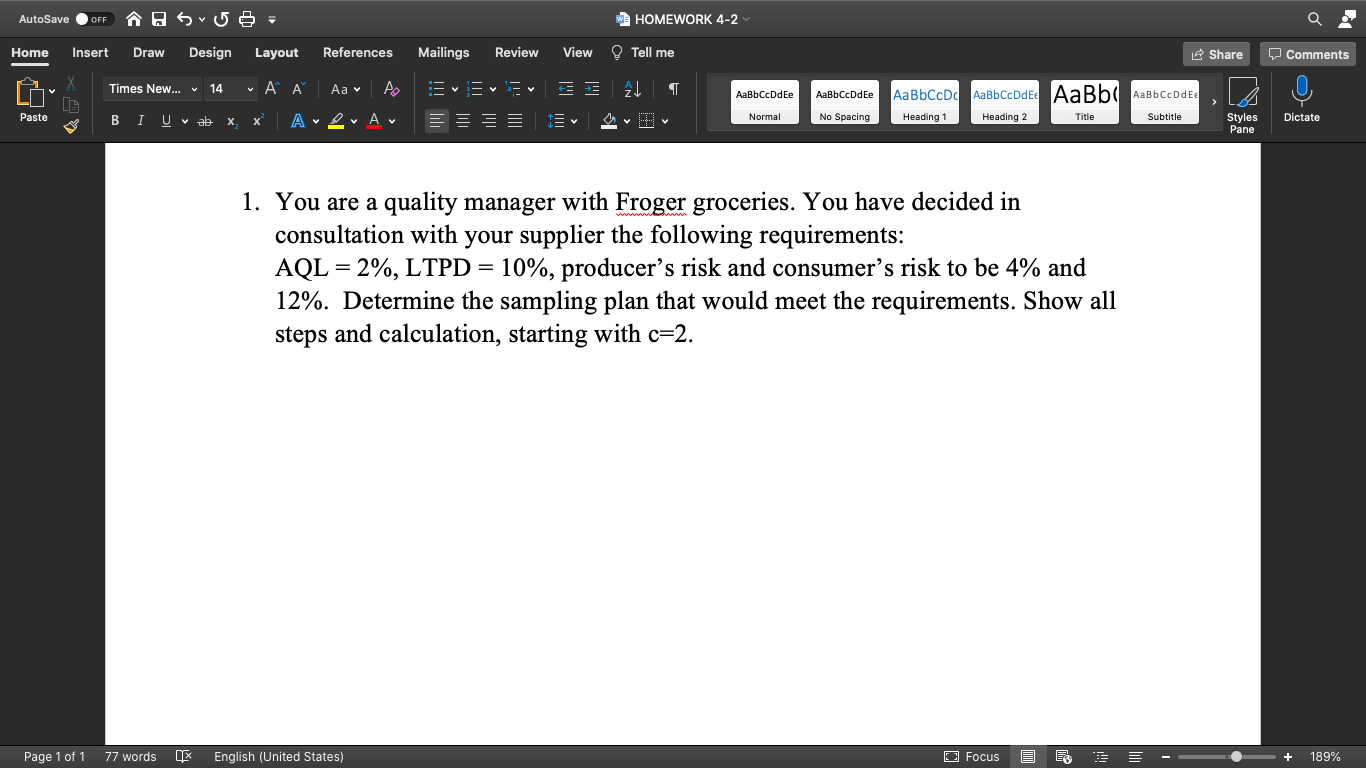Switch to the Design tab
The width and height of the screenshot is (1366, 768).
(210, 53)
